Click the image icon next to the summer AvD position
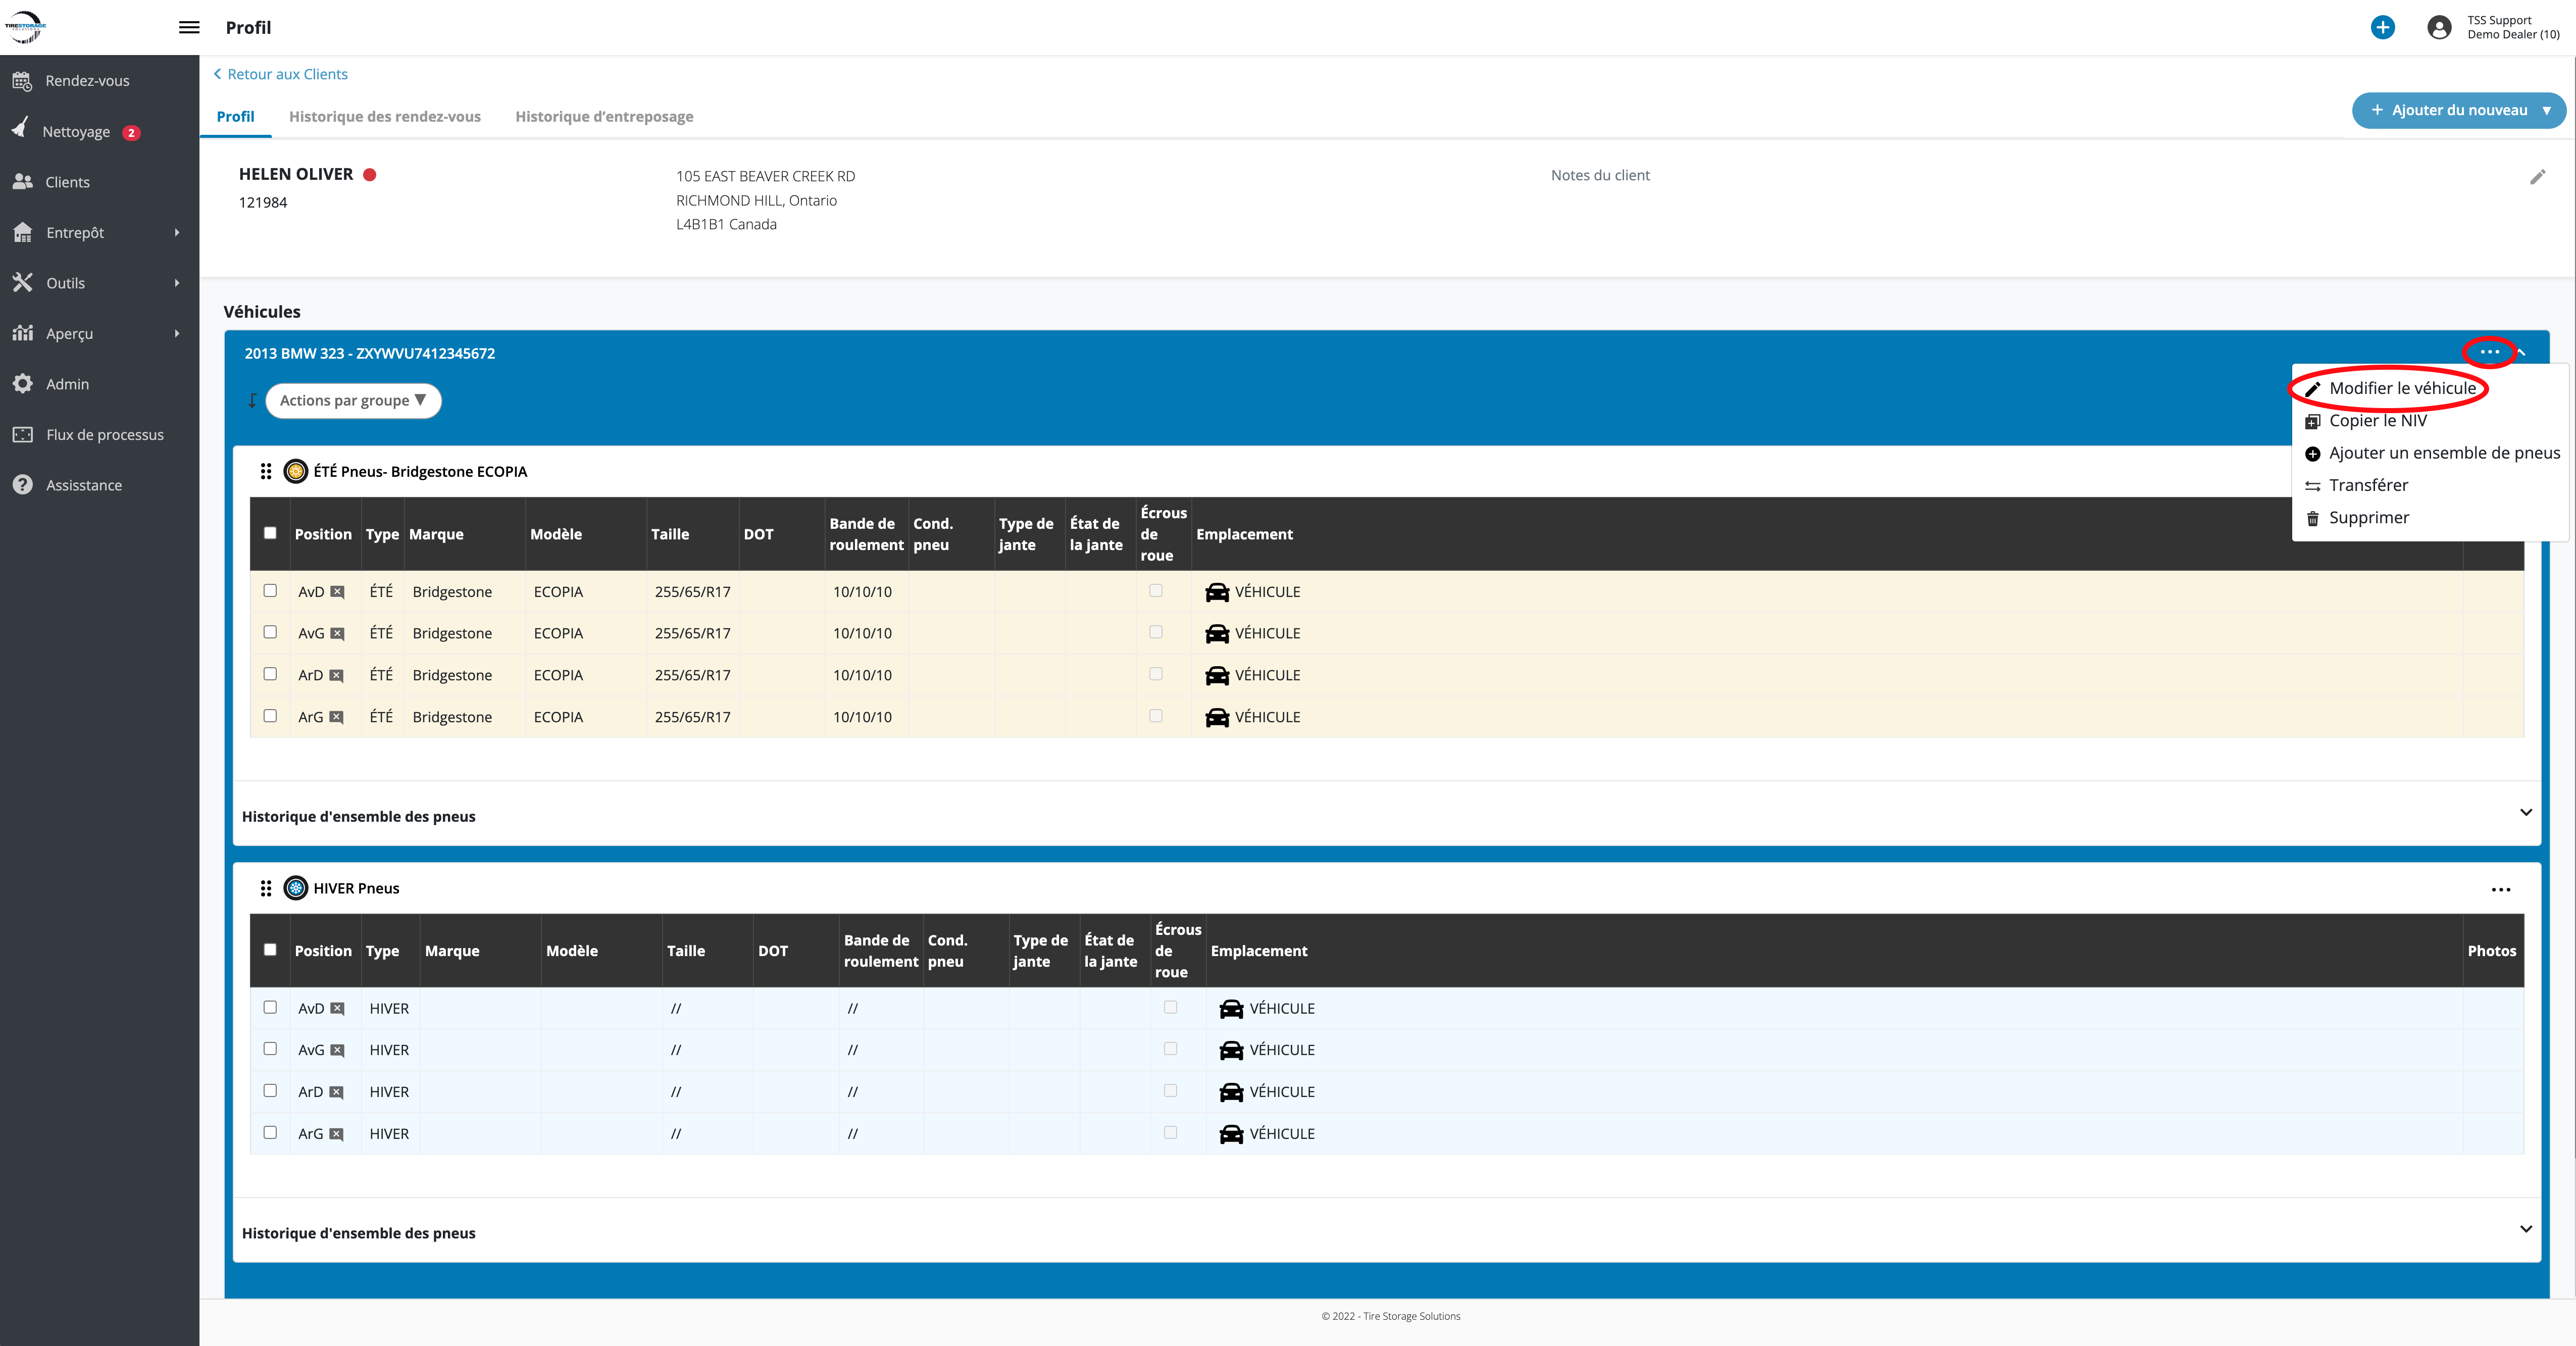The image size is (2576, 1346). click(337, 592)
